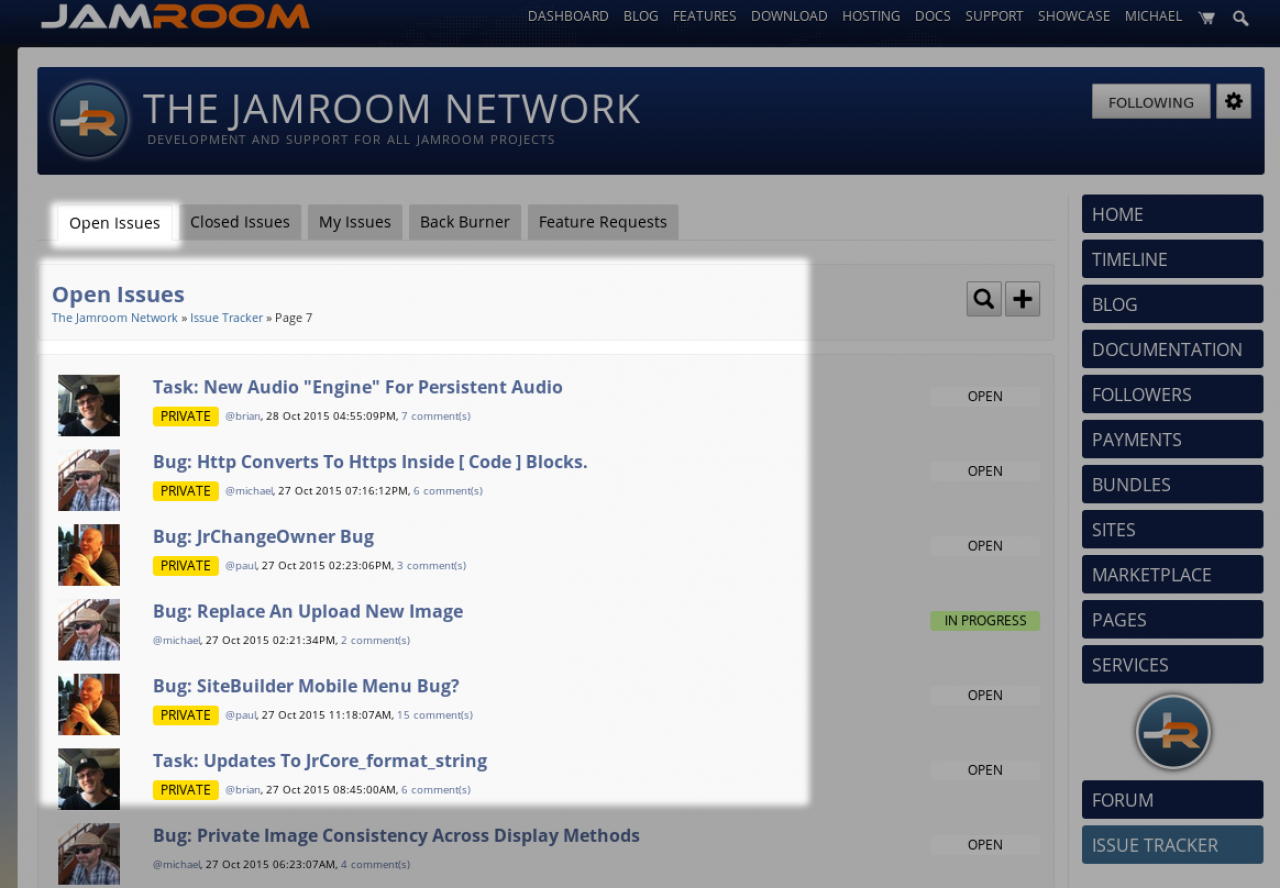This screenshot has width=1280, height=888.
Task: Click @michael on the Replace An Upload issue
Action: [177, 640]
